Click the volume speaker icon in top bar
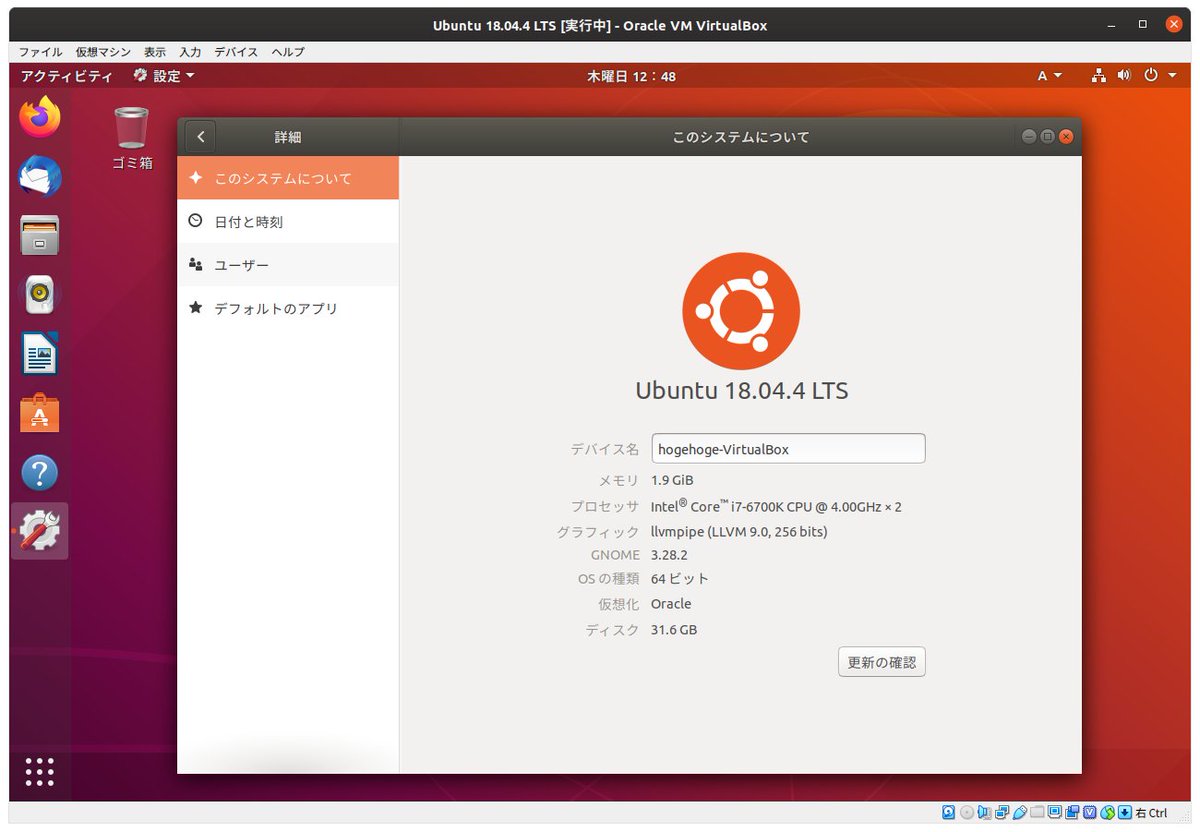The height and width of the screenshot is (832, 1200). 1124,76
